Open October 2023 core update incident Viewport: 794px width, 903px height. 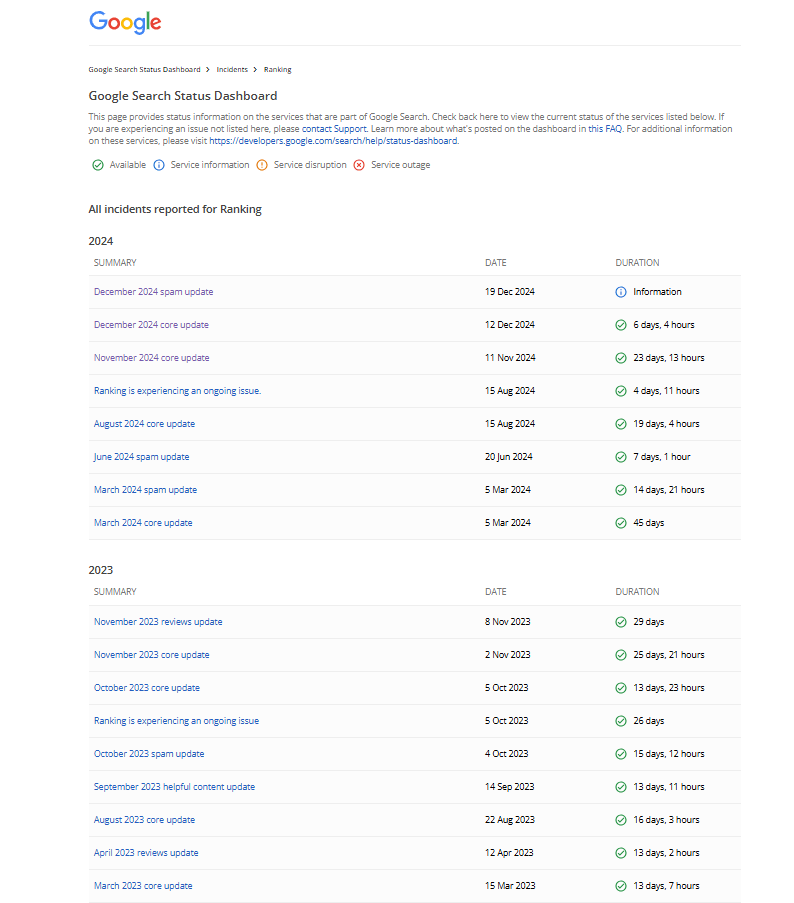tap(147, 688)
